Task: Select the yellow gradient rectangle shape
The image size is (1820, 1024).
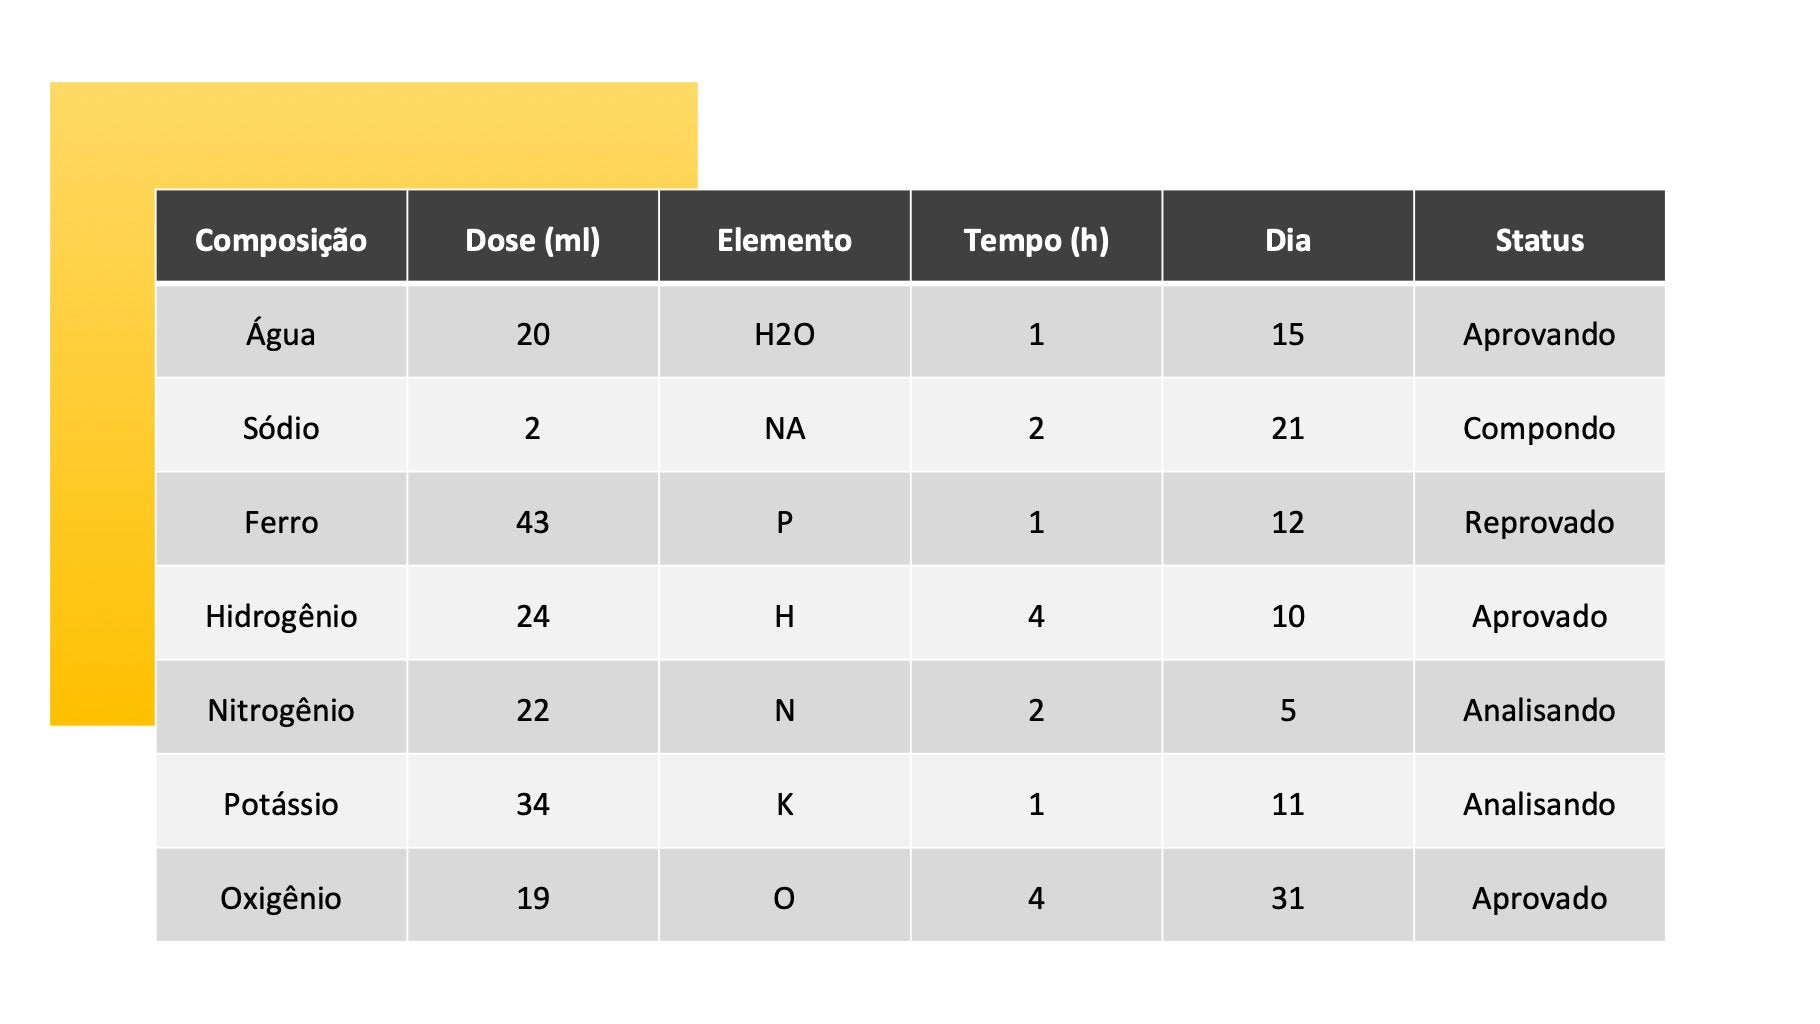Action: (102, 400)
